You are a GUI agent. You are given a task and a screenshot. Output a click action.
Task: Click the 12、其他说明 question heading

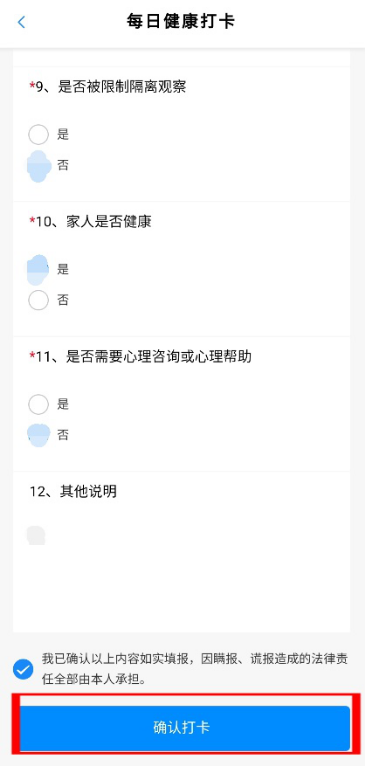tap(73, 491)
